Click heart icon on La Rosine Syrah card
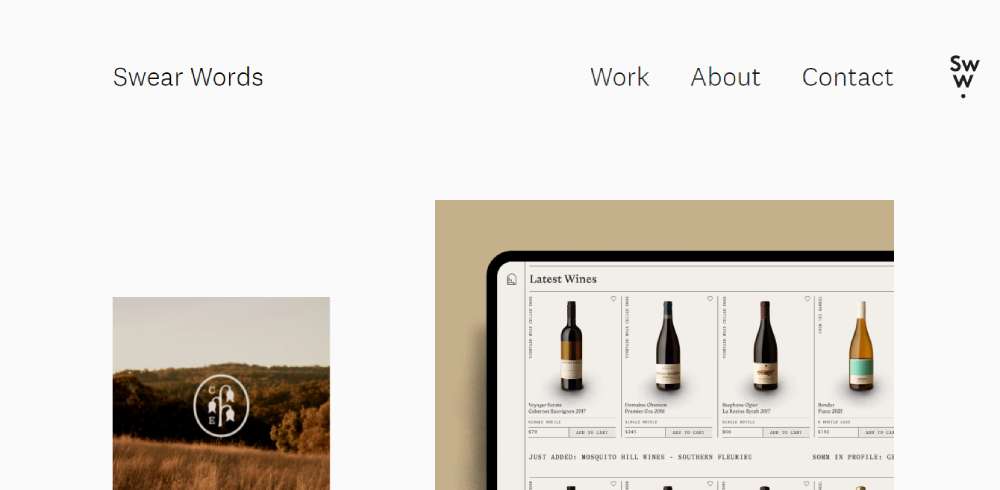This screenshot has width=1000, height=490. [x=807, y=299]
